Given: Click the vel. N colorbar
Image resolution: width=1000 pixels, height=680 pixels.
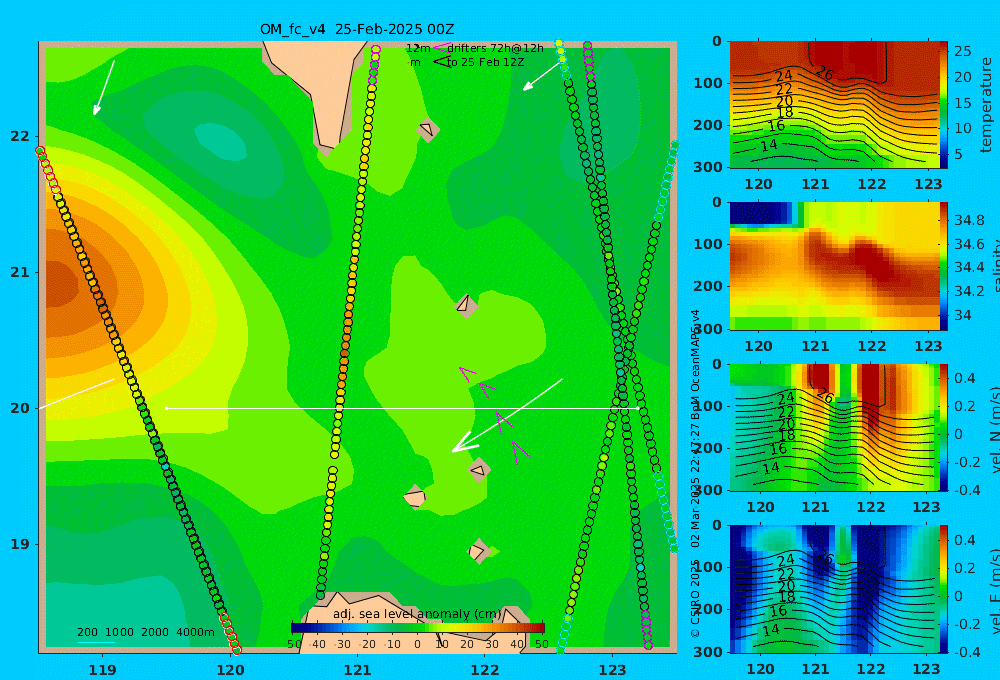Looking at the screenshot, I should click(x=944, y=427).
